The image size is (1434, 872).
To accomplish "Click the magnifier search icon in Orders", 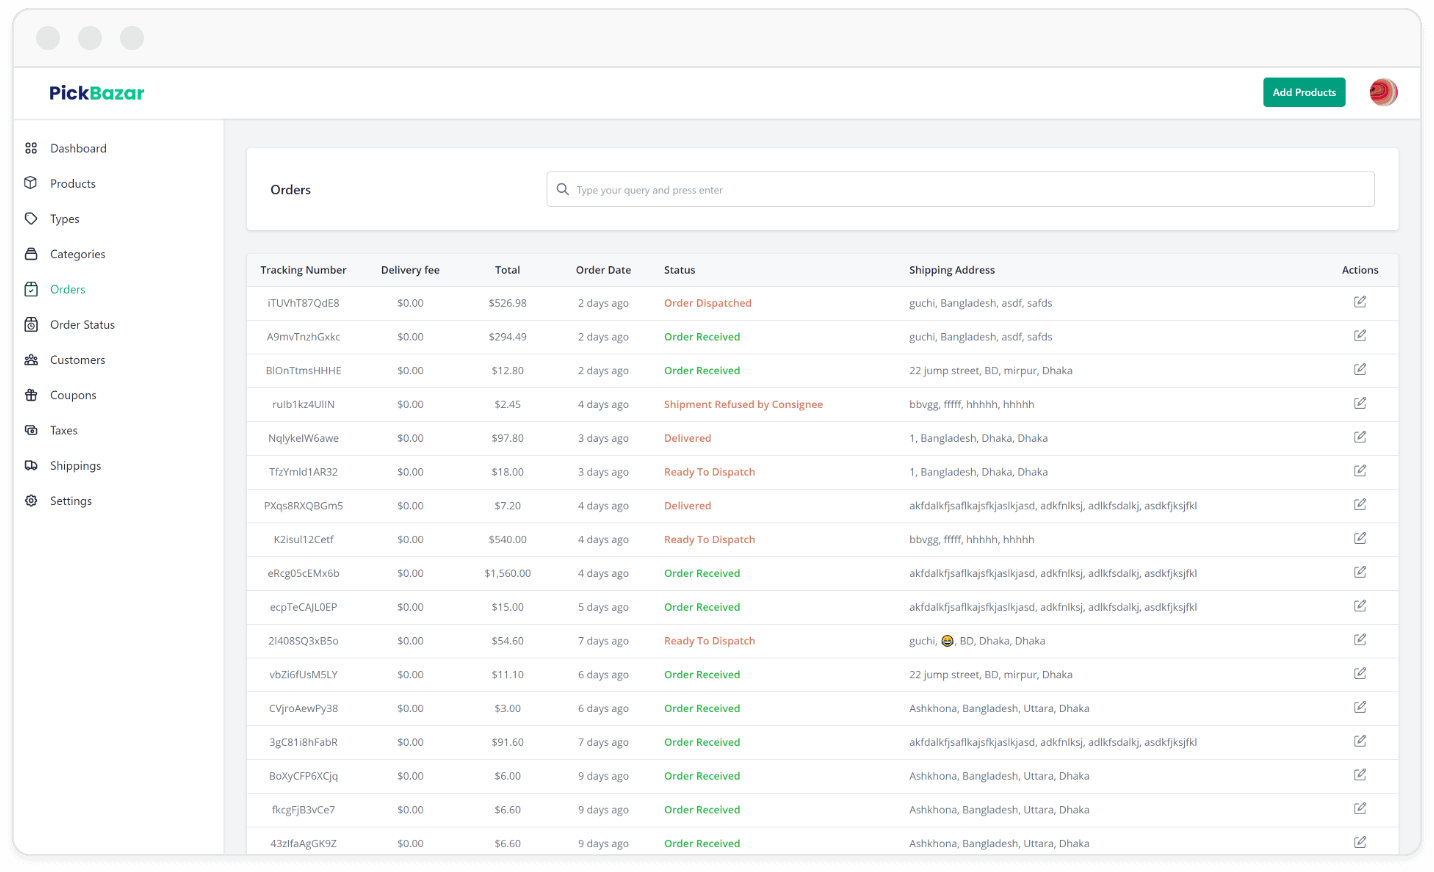I will [563, 190].
